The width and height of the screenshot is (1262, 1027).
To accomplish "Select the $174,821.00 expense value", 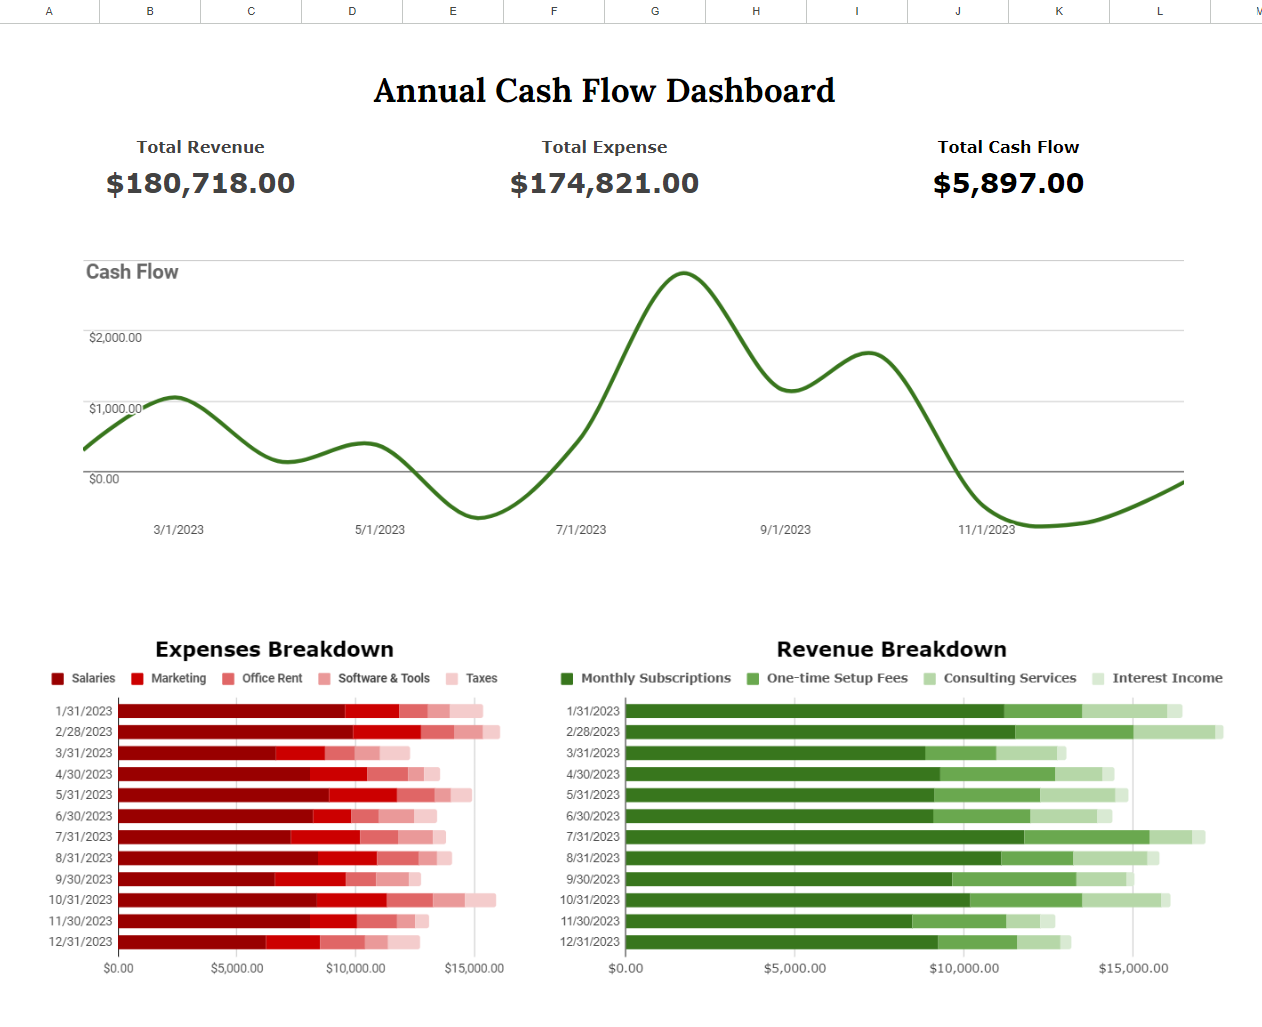I will [x=604, y=183].
